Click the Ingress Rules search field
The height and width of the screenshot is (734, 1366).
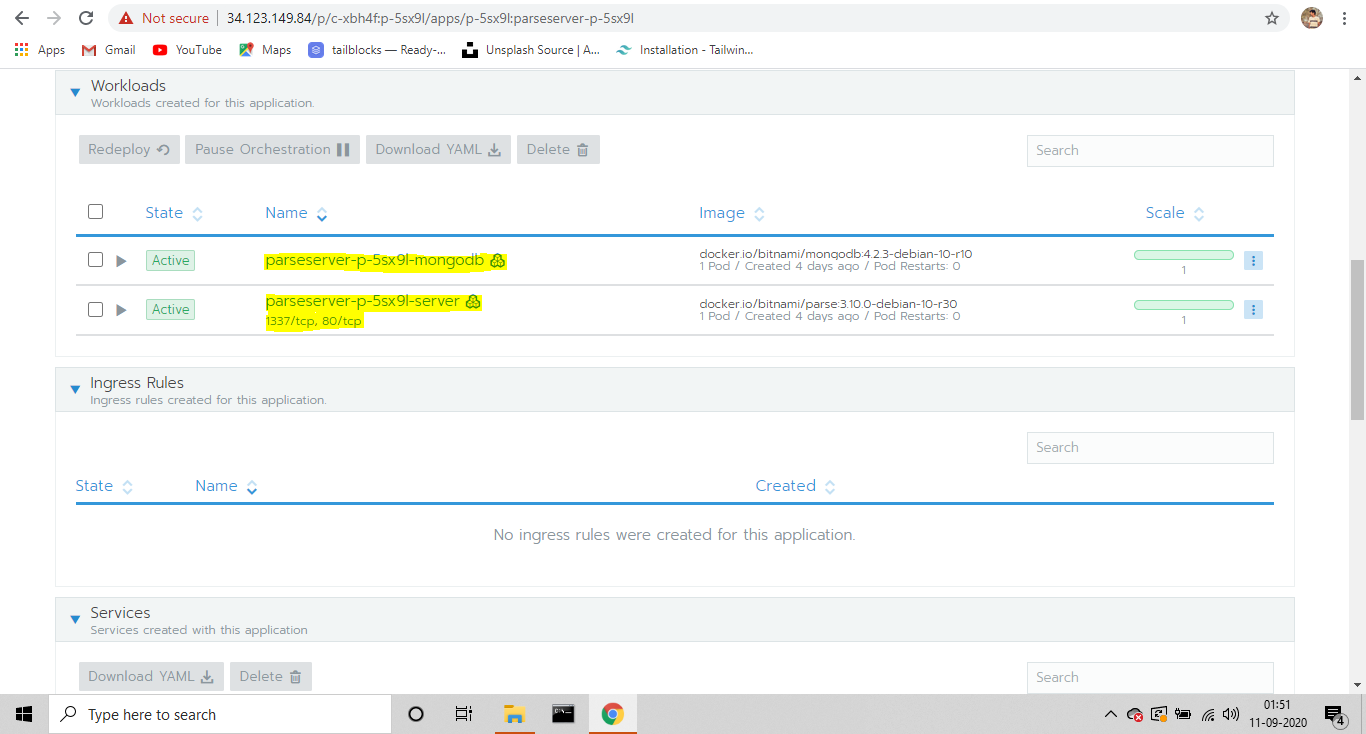click(x=1150, y=447)
